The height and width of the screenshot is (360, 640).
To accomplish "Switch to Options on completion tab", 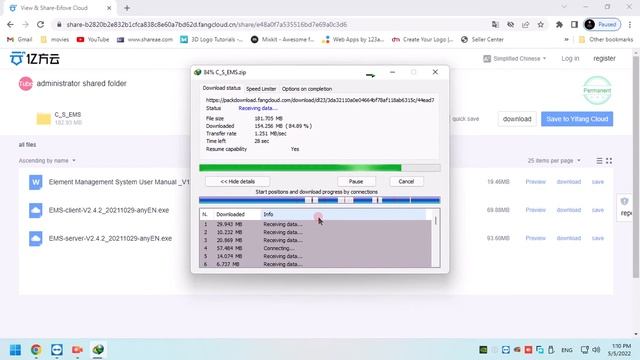I will tap(307, 89).
